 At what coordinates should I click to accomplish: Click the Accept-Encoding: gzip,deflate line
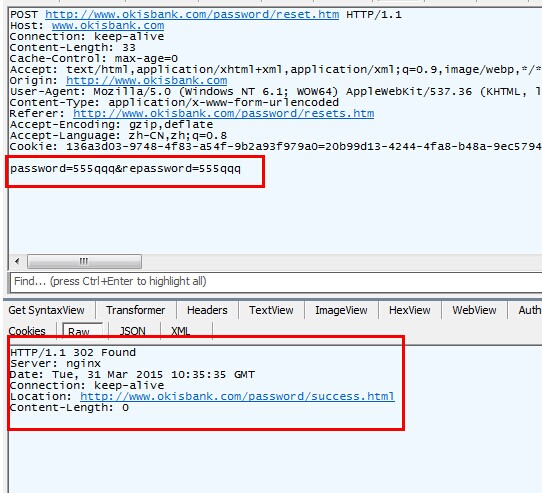point(111,124)
